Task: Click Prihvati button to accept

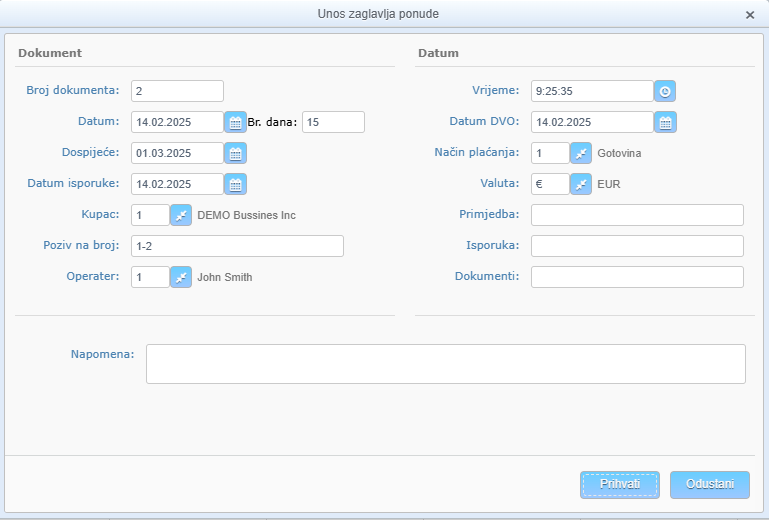Action: (620, 484)
